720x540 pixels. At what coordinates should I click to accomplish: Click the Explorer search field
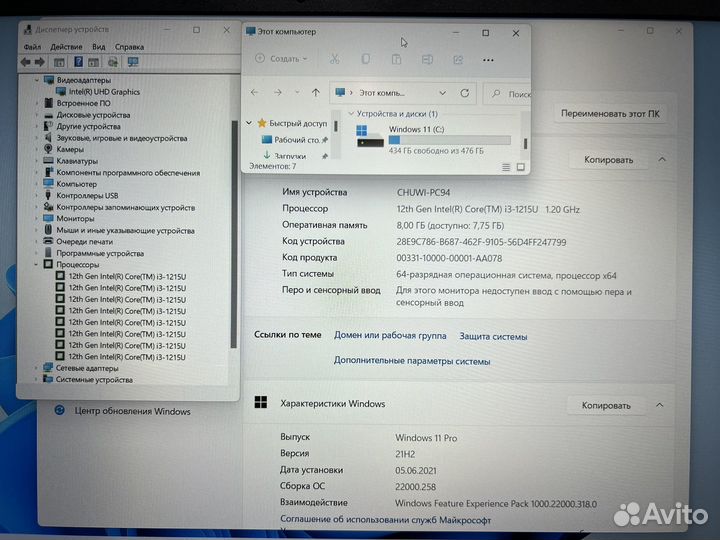[509, 94]
